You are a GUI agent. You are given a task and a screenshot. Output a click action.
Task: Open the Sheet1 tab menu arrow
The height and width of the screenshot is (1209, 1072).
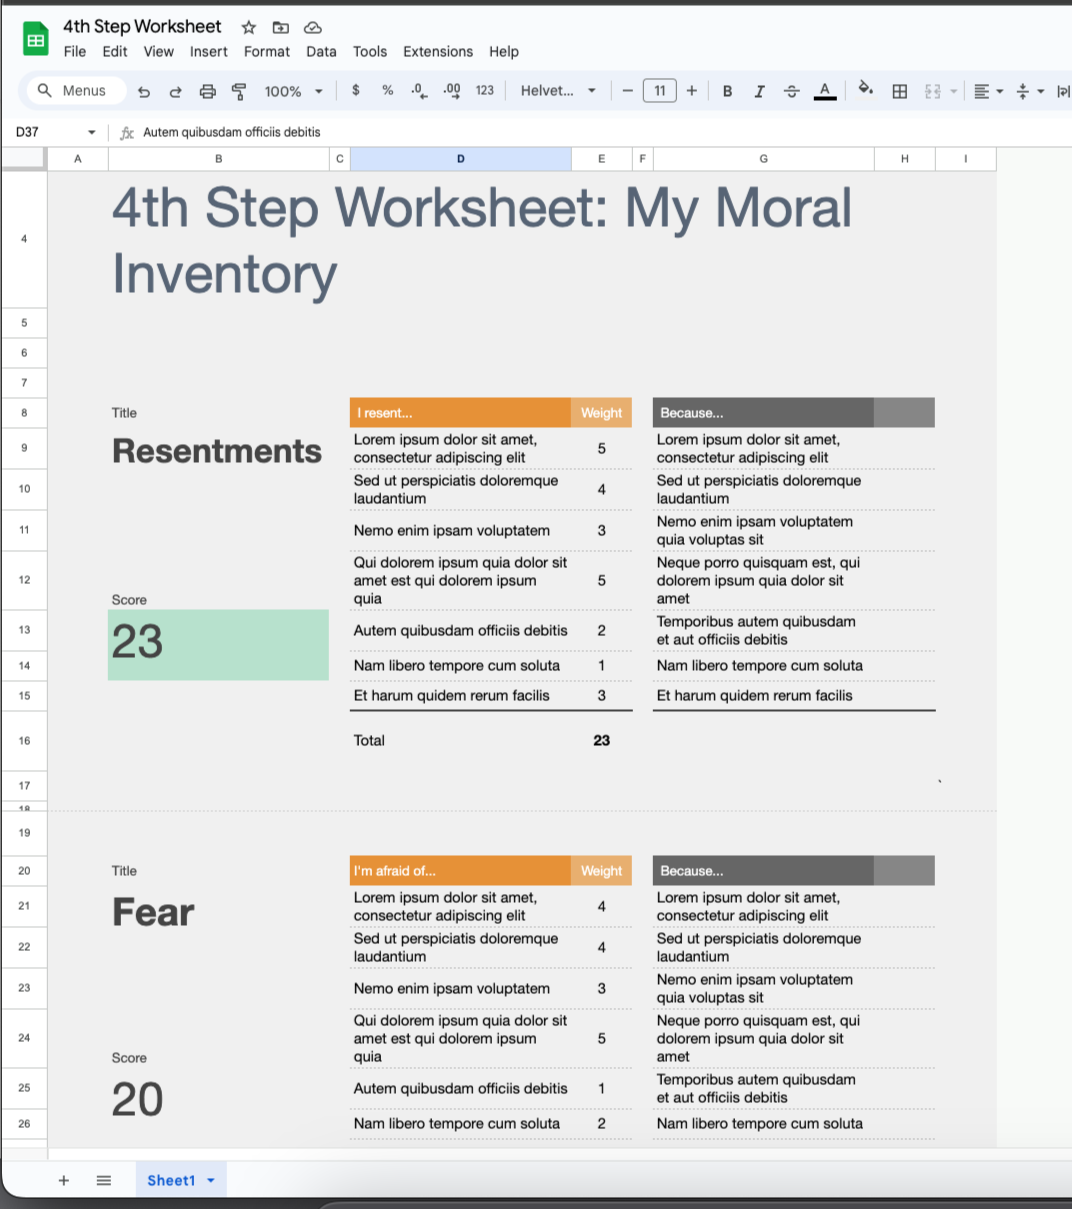point(210,1180)
